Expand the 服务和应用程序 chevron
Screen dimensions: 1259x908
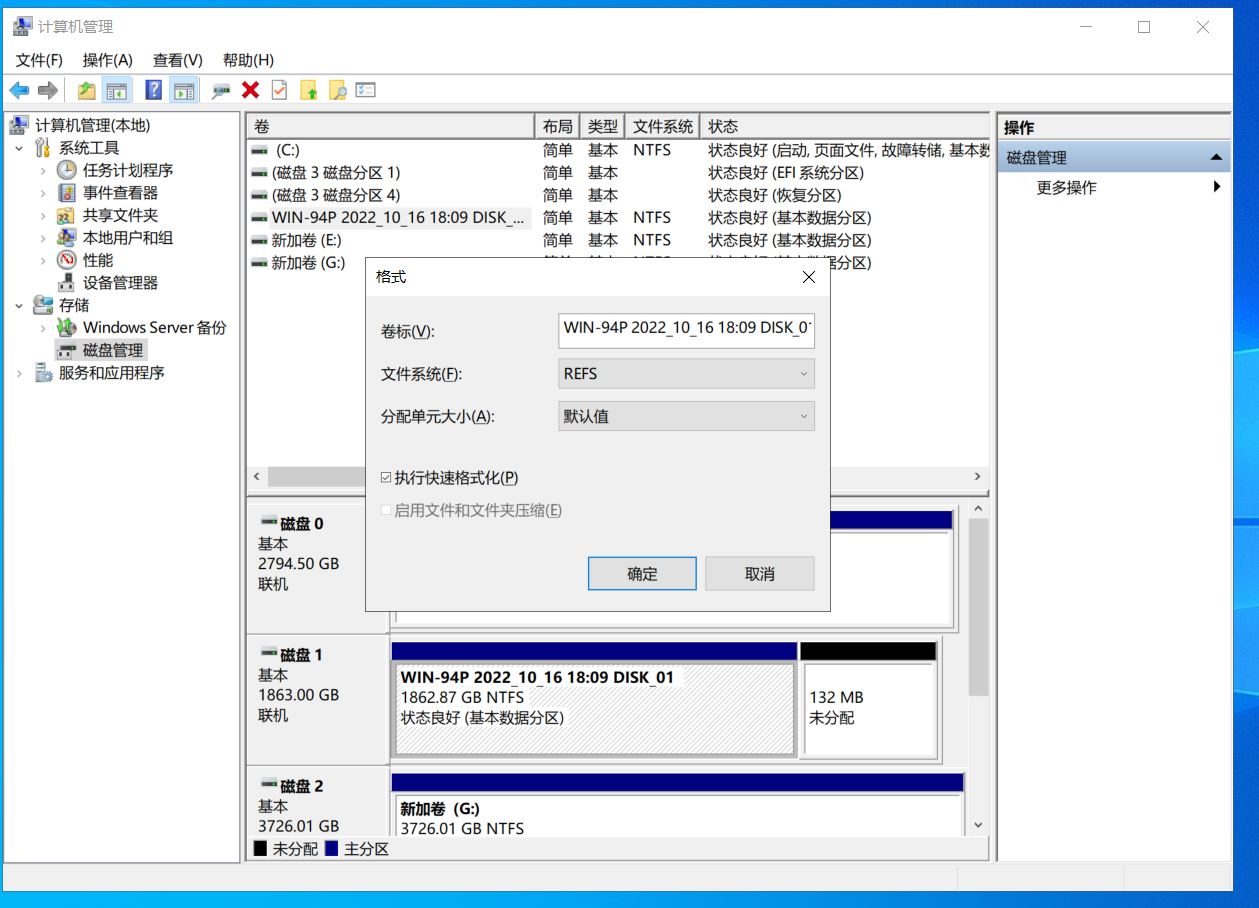click(x=19, y=373)
